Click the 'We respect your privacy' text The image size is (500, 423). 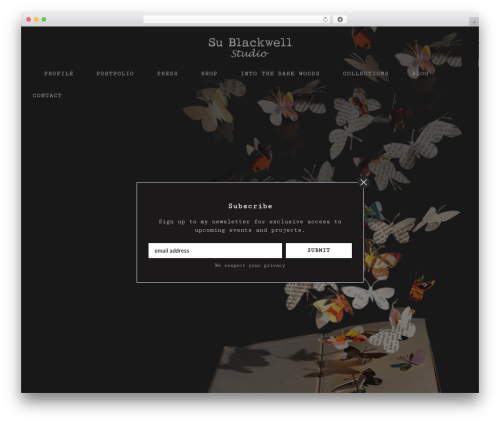pyautogui.click(x=250, y=265)
